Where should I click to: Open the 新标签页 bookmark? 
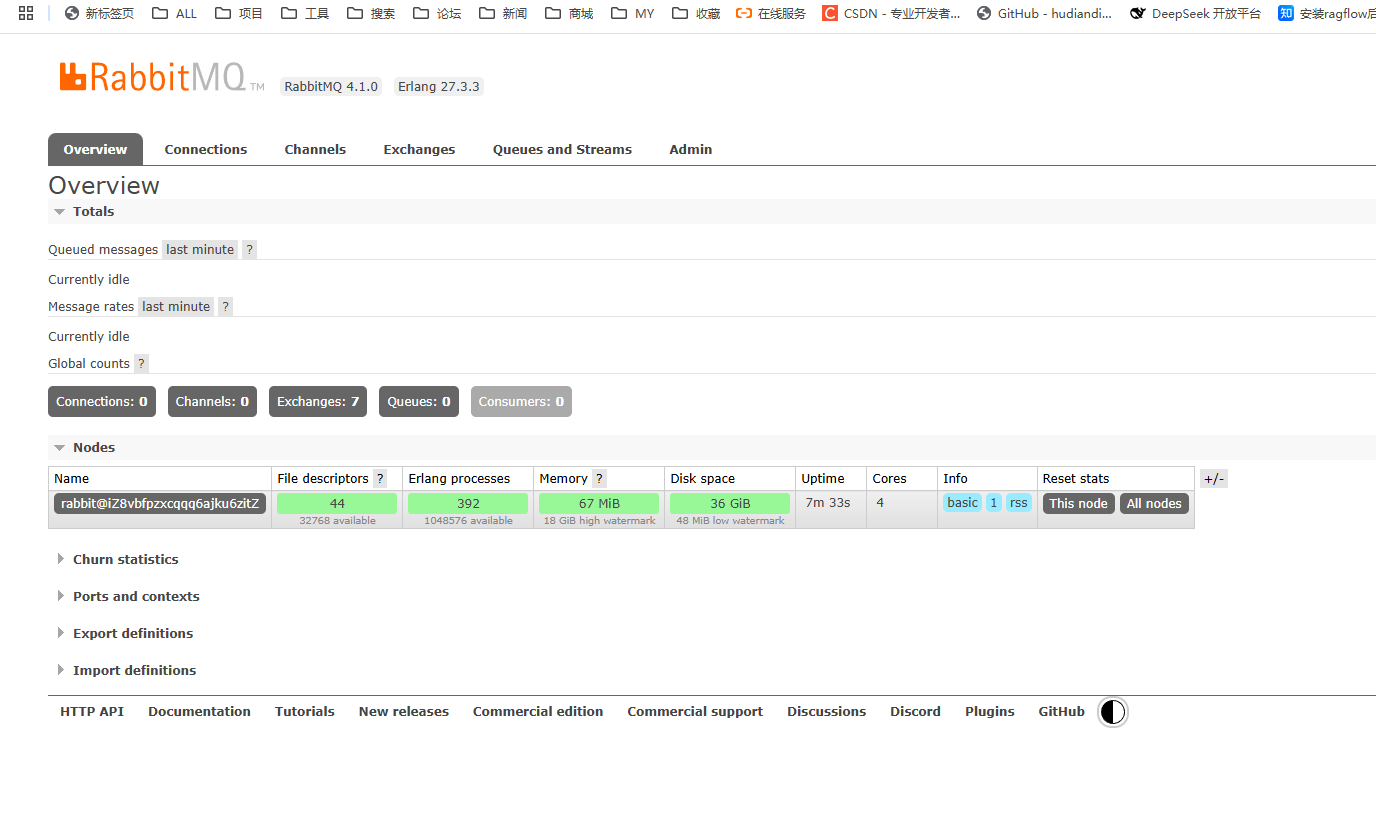[x=99, y=13]
